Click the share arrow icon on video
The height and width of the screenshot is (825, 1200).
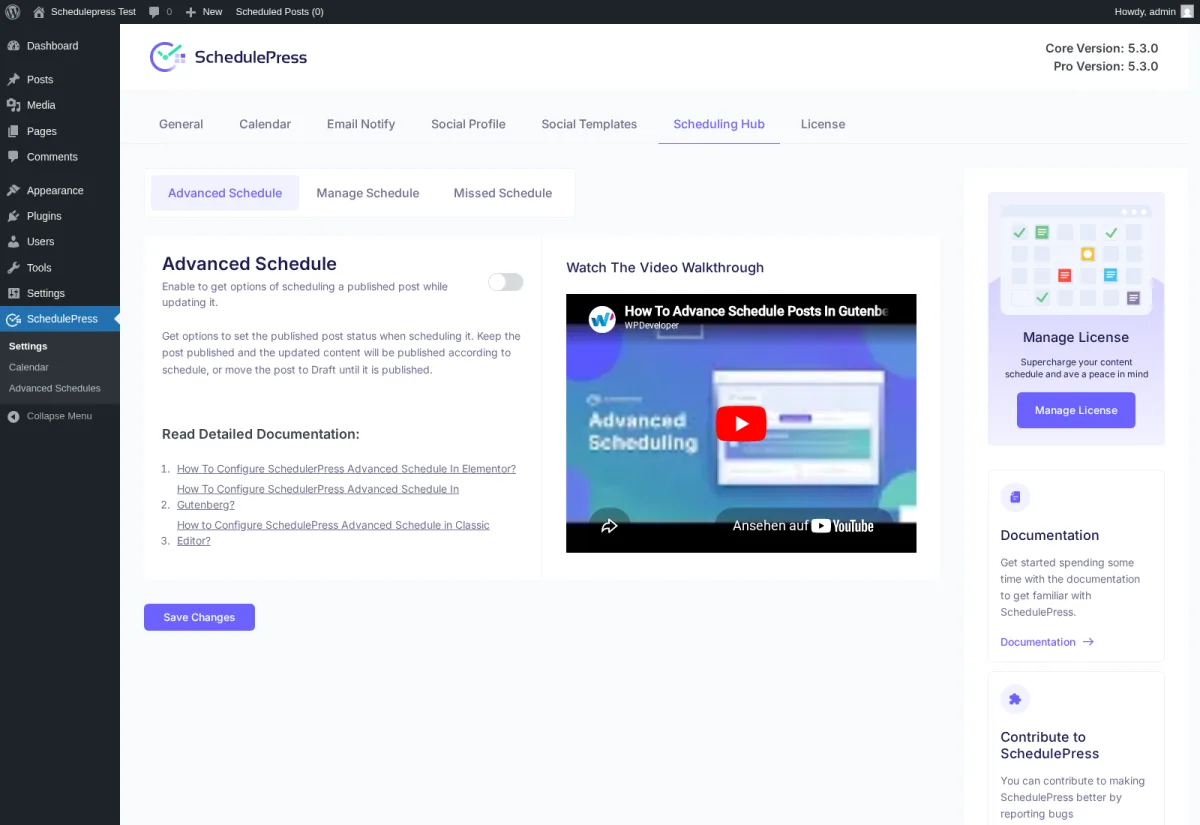pos(609,526)
